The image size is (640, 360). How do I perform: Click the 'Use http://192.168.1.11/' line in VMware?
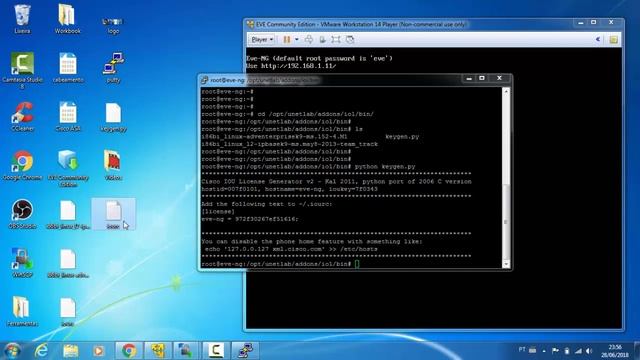(x=291, y=66)
